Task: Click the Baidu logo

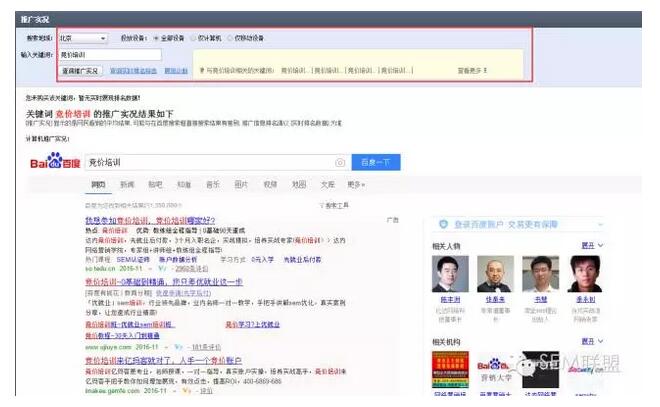Action: tap(55, 162)
